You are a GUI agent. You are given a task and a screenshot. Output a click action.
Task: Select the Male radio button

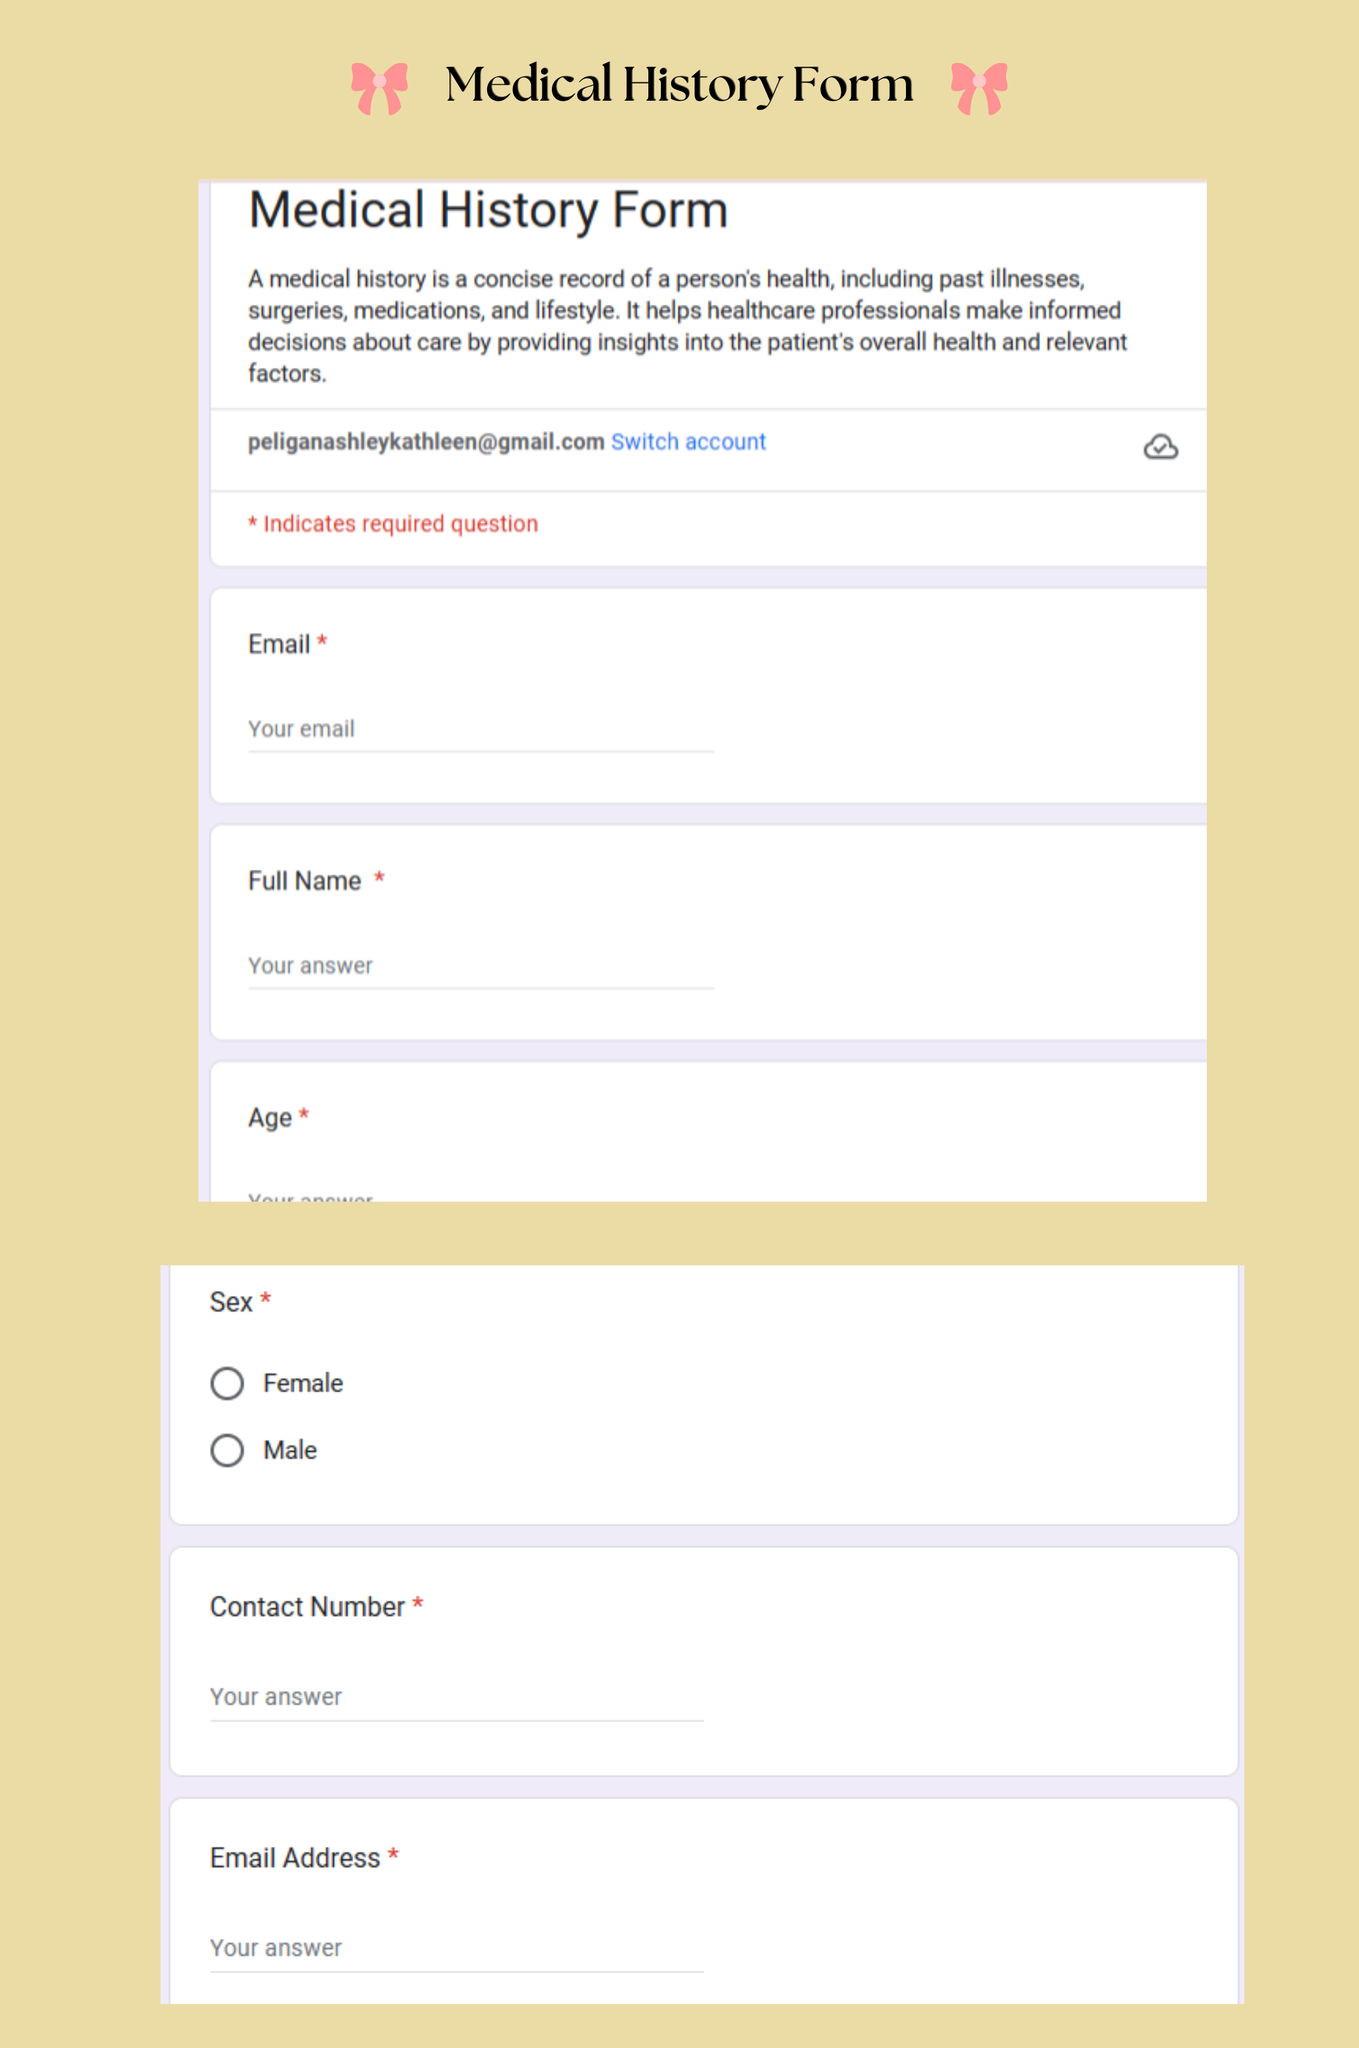(228, 1450)
